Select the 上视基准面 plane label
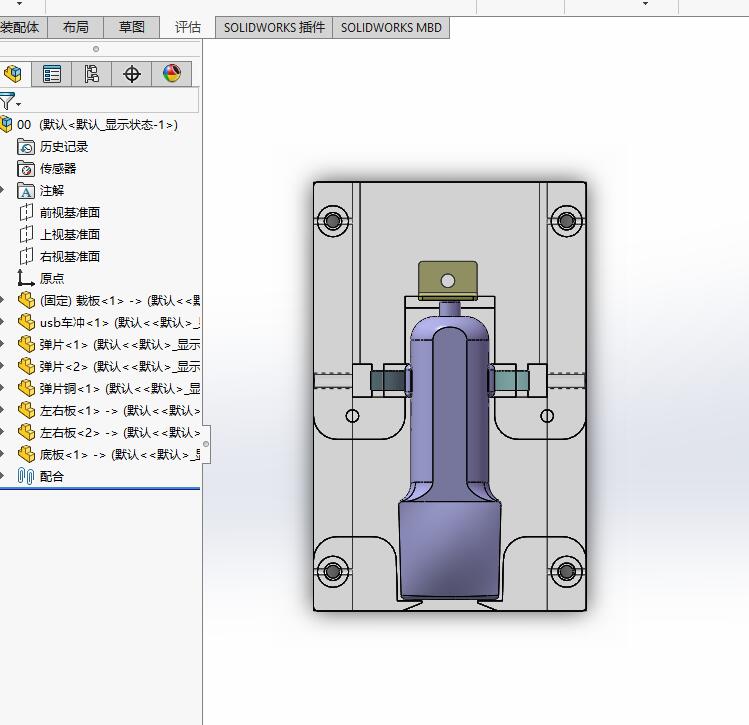The image size is (749, 725). (70, 235)
